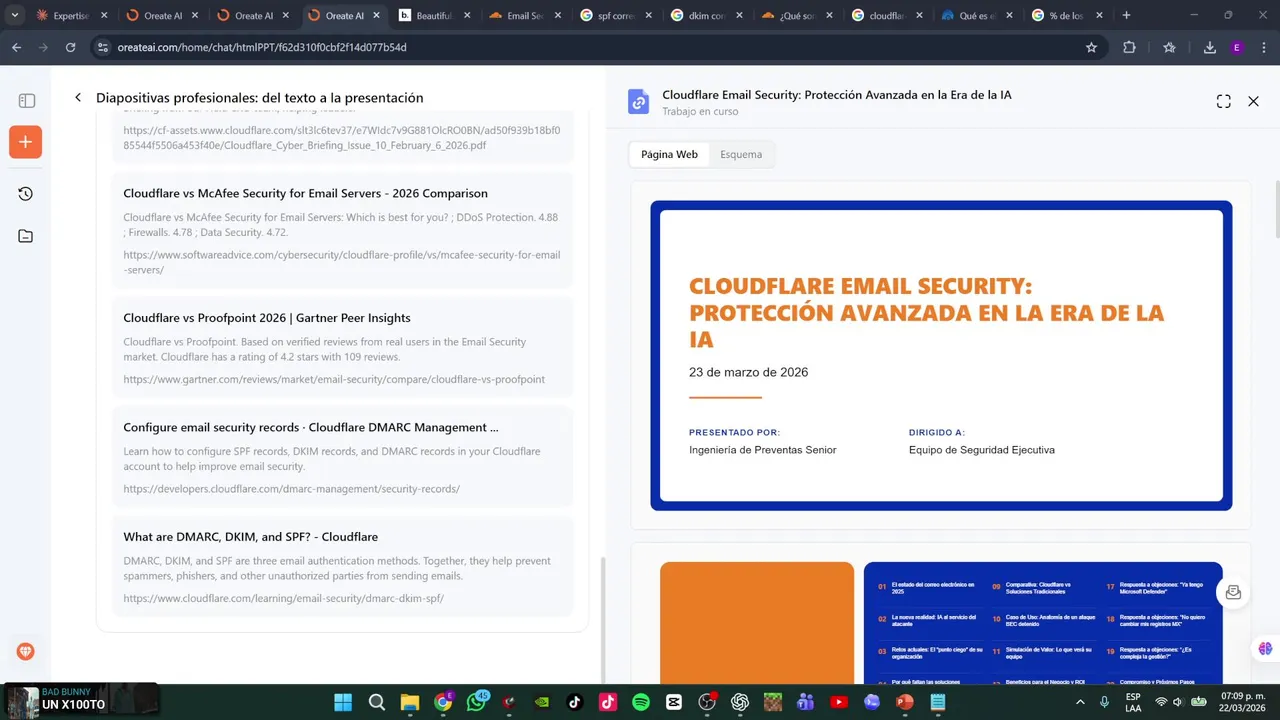Switch to the Esquema tab
1280x720 pixels.
741,155
